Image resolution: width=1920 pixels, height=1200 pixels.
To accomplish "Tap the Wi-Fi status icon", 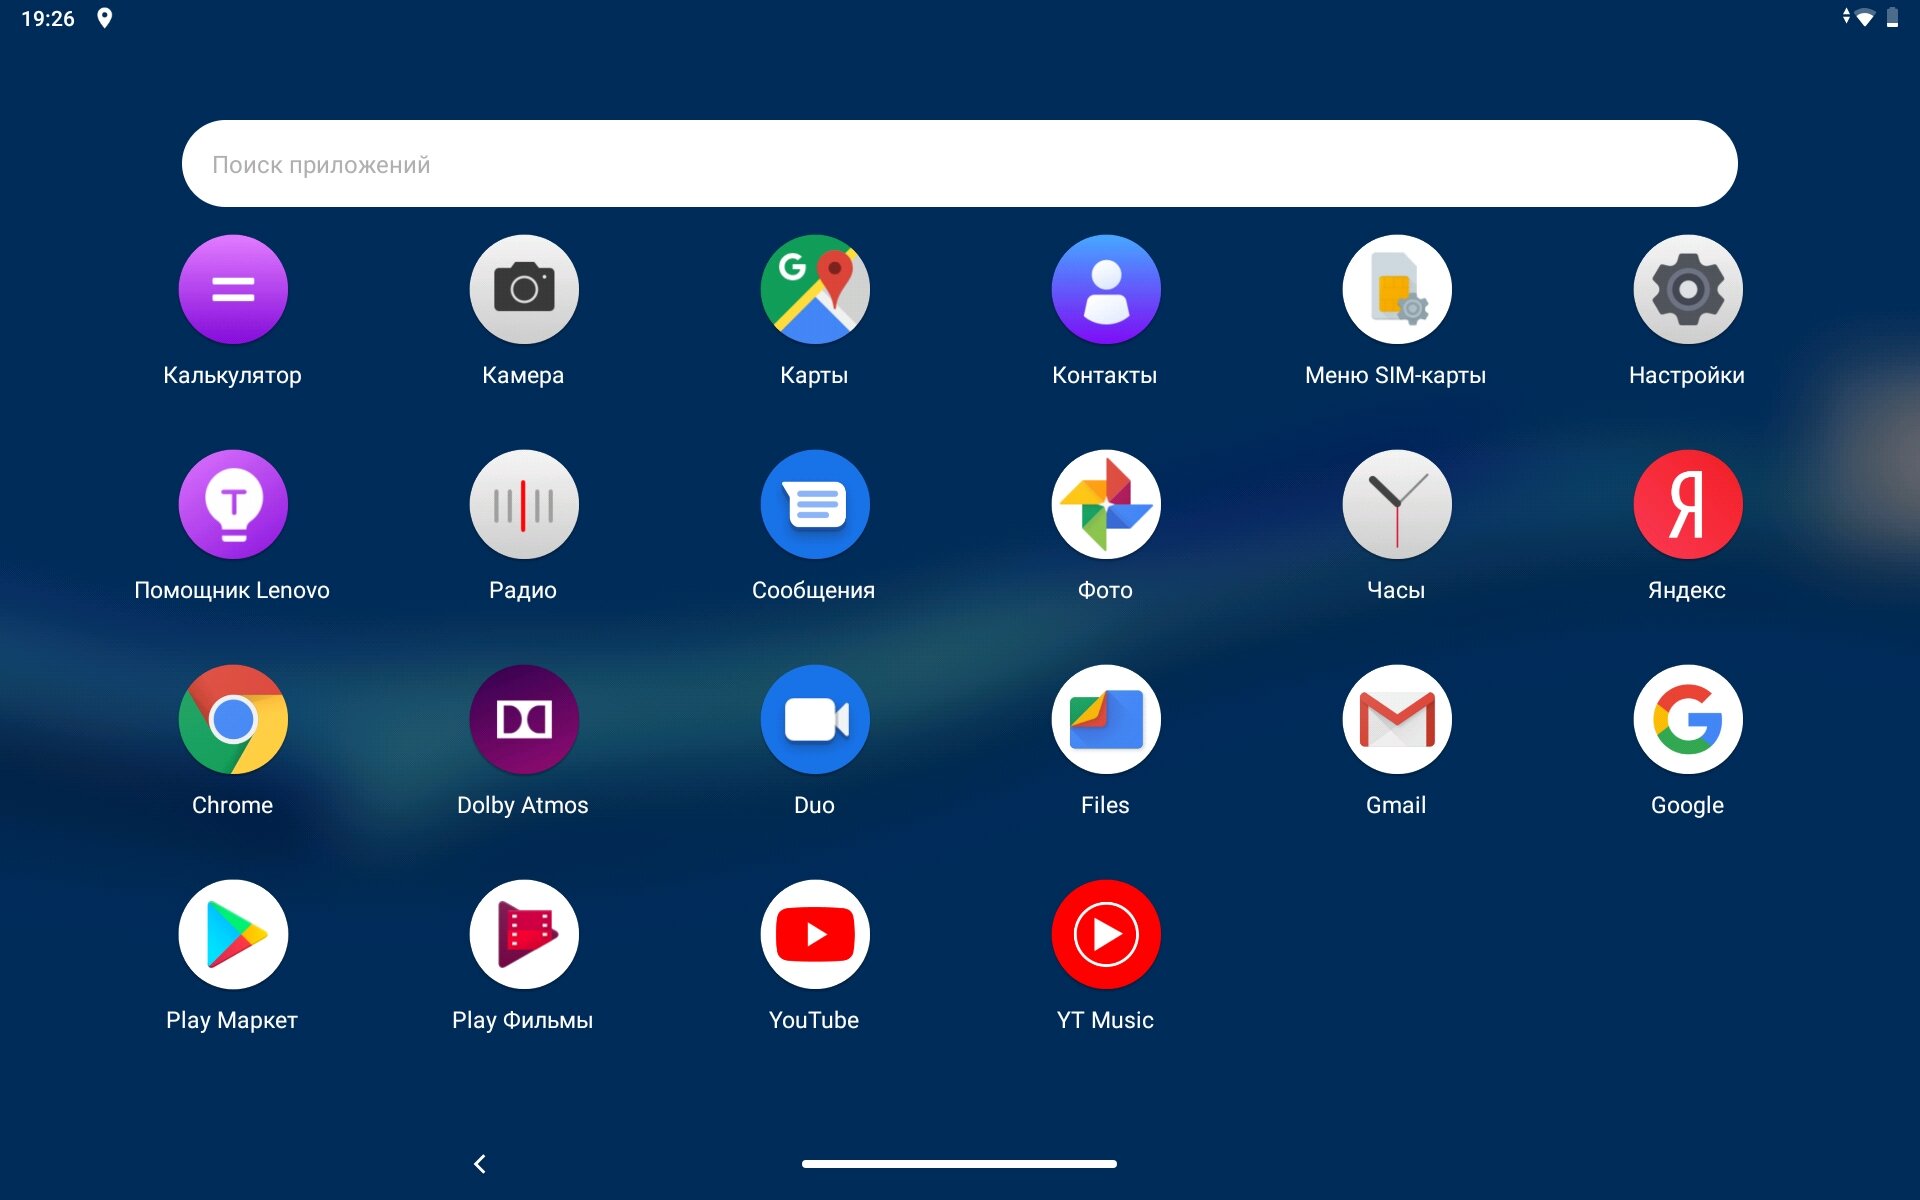I will click(x=1864, y=18).
